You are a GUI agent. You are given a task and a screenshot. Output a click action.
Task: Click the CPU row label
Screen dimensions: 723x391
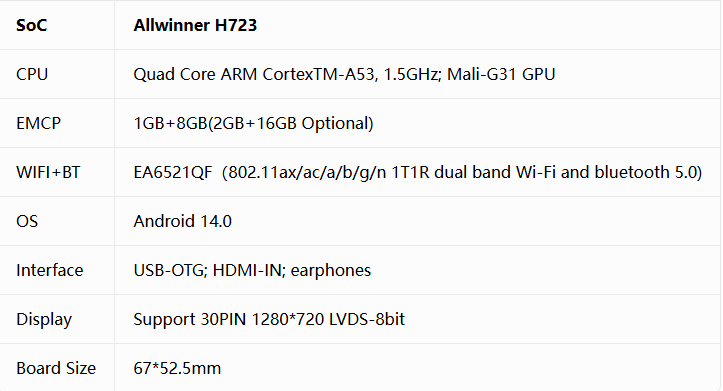(32, 74)
